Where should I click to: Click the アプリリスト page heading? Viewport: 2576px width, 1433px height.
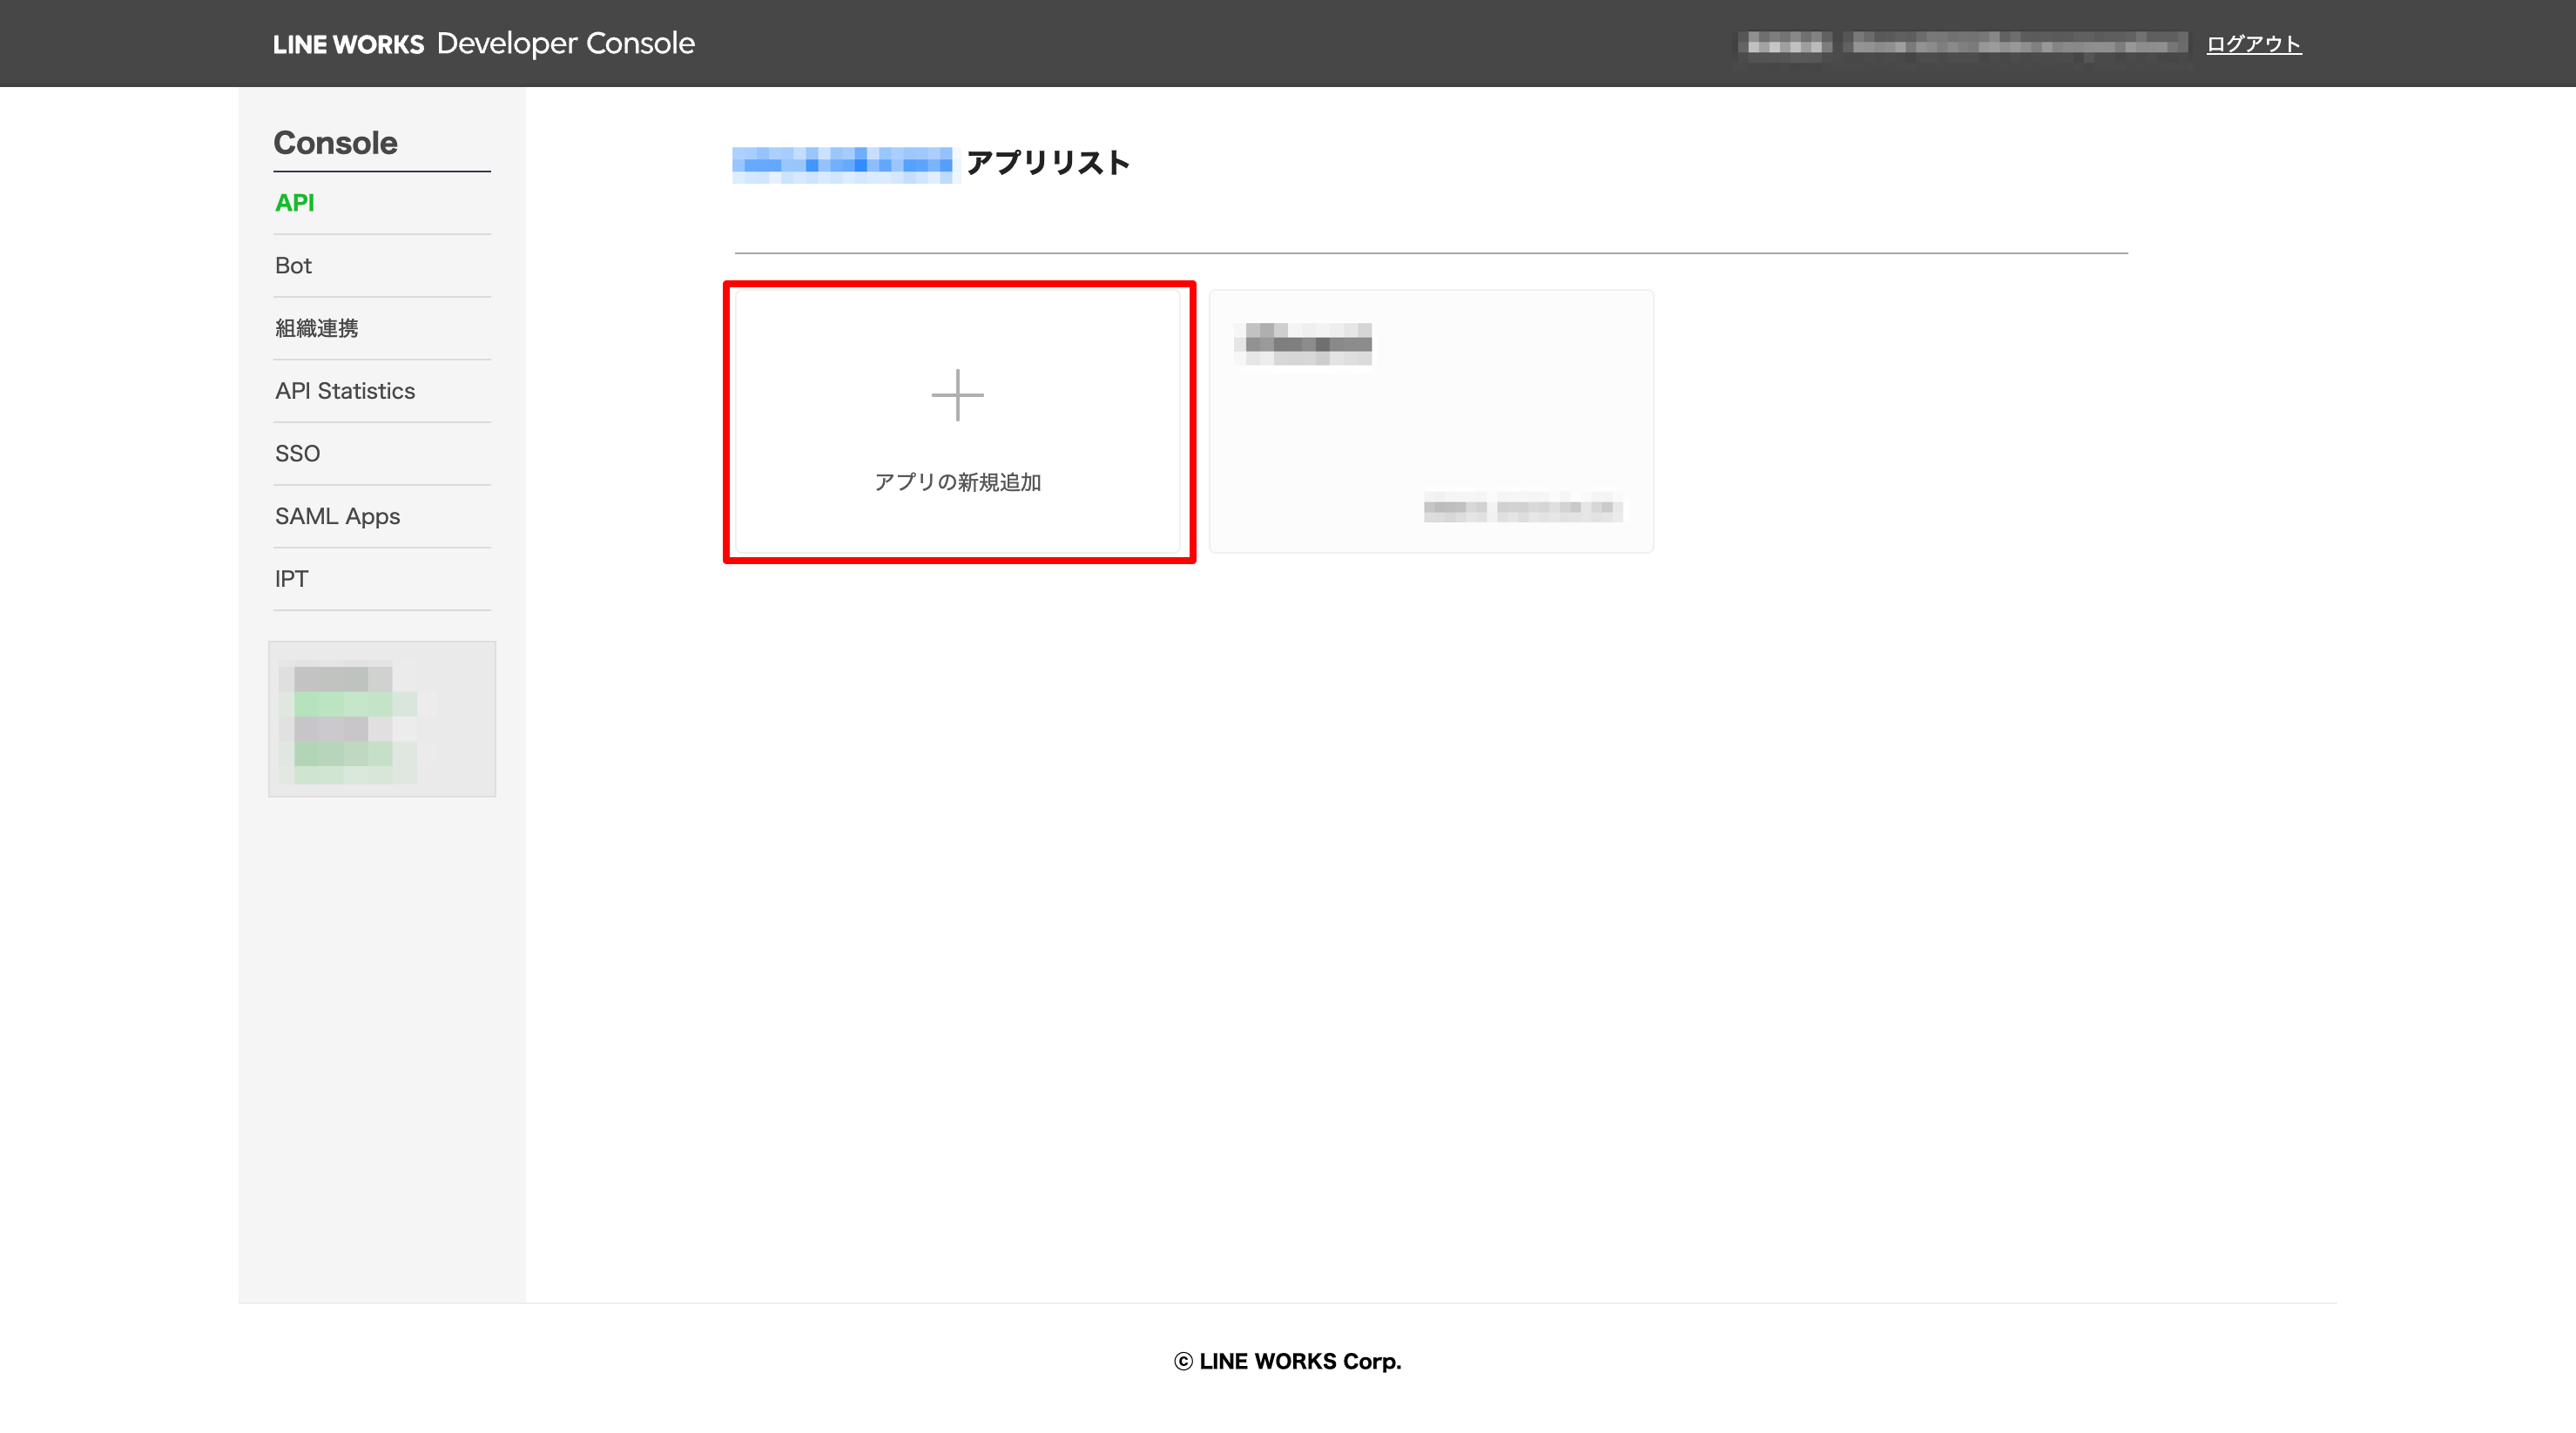1047,163
